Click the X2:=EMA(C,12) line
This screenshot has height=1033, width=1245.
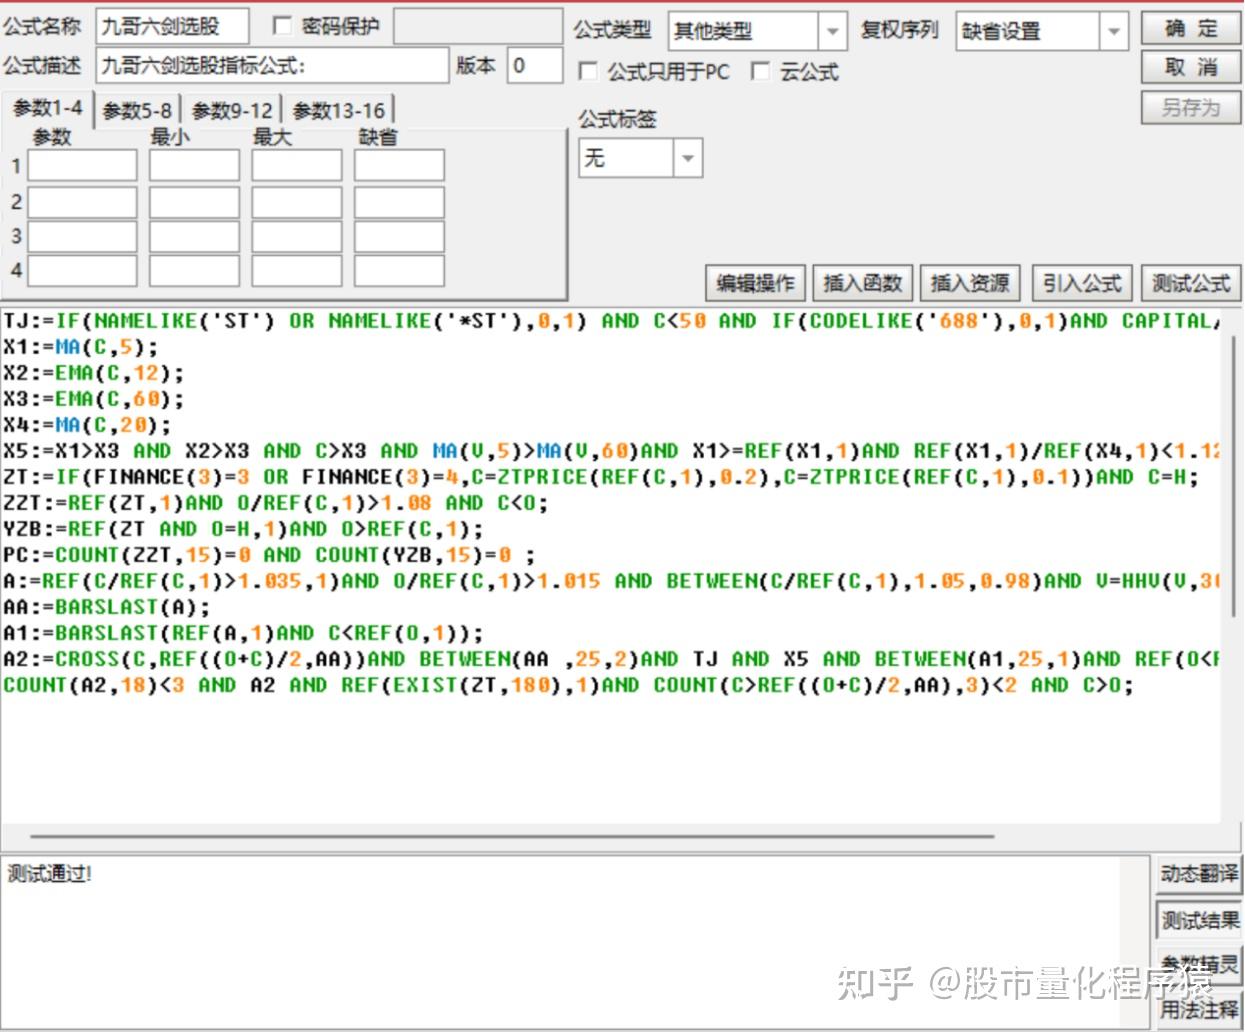[x=94, y=373]
